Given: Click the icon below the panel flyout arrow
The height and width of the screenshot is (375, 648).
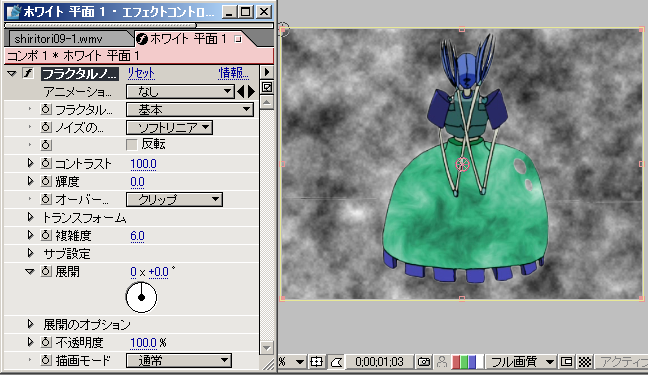Looking at the screenshot, I should [267, 87].
